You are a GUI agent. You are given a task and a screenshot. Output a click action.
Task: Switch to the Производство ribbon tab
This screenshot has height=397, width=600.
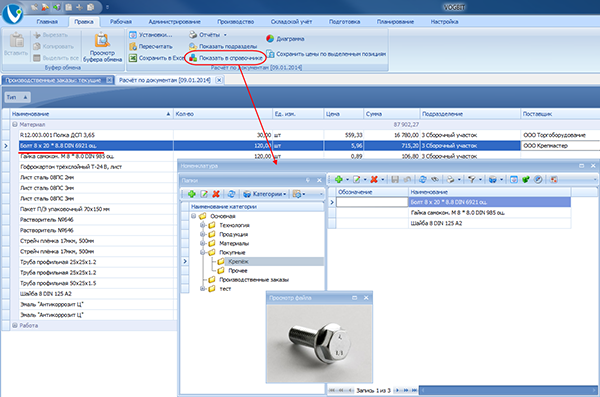[x=235, y=22]
